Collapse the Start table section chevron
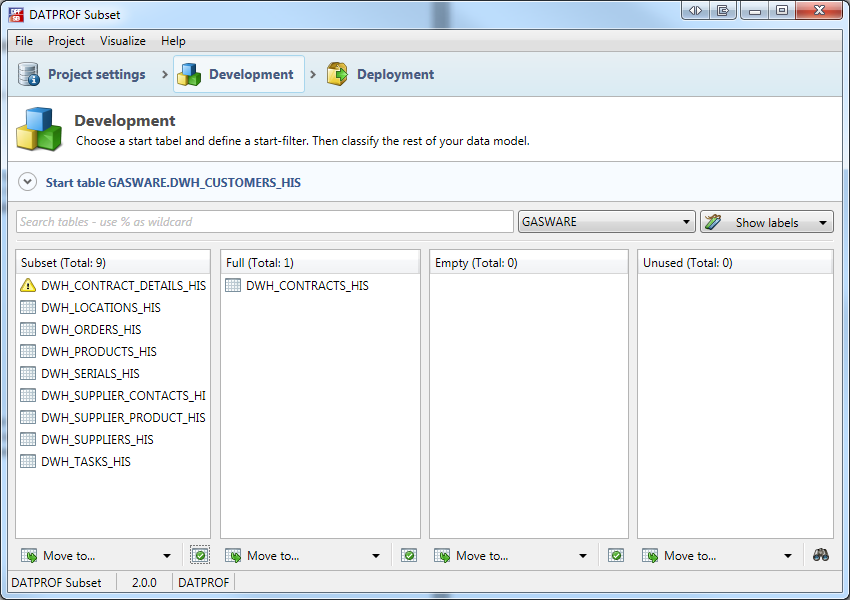Screen dimensions: 850x600 pyautogui.click(x=28, y=183)
